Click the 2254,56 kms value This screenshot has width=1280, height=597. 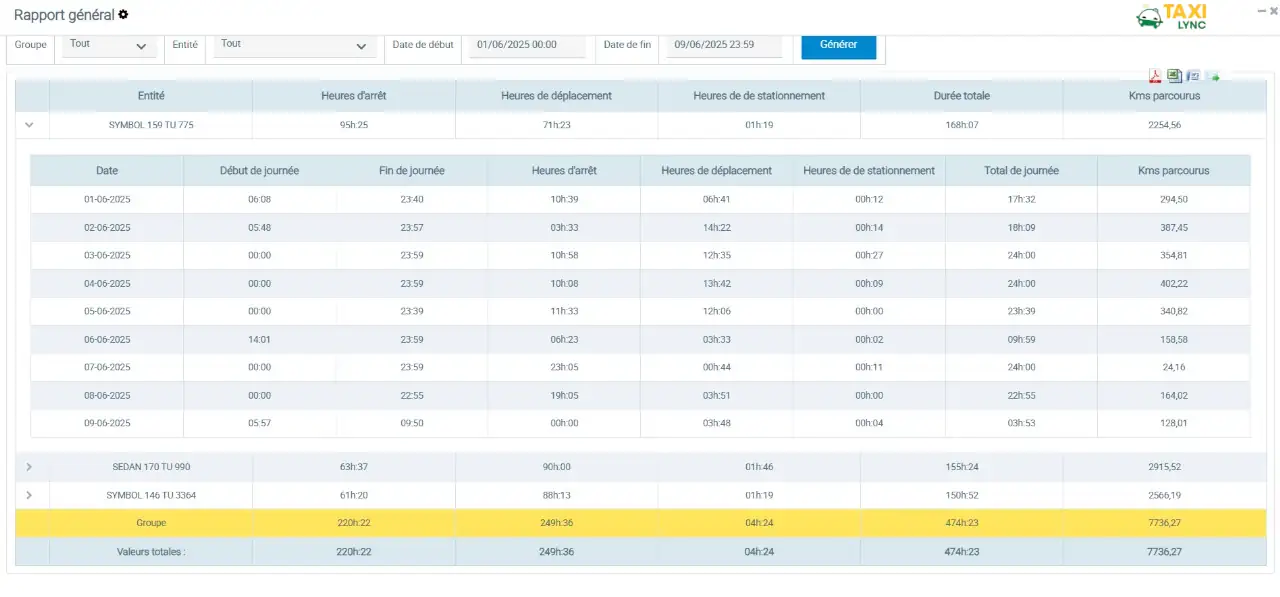pos(1165,125)
